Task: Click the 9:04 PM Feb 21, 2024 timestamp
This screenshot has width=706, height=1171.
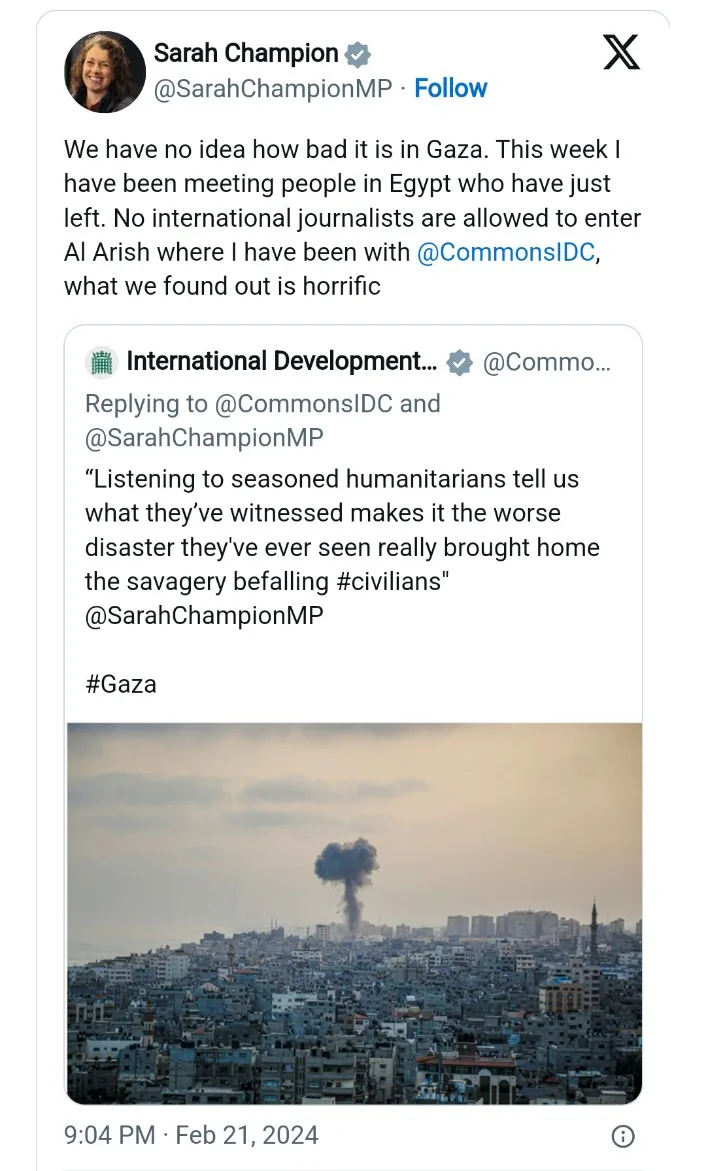Action: pos(191,1135)
